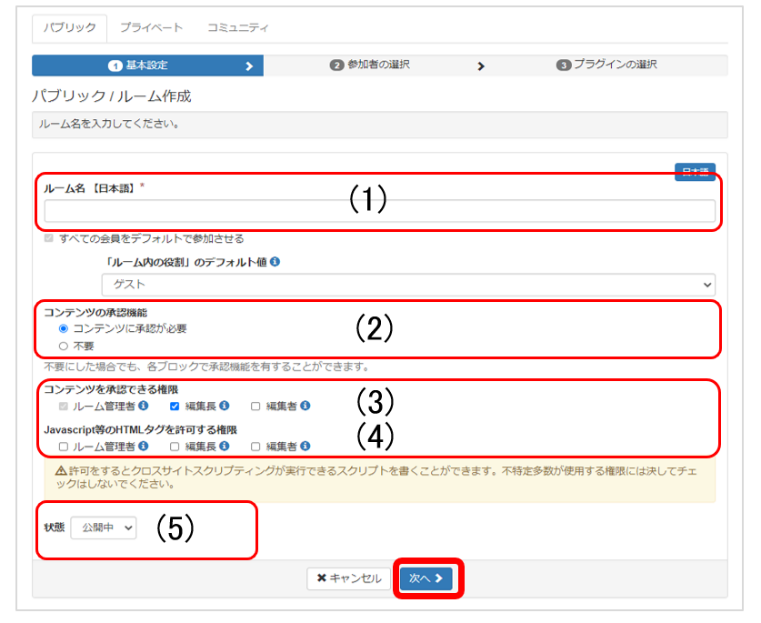Click the ルーム名 【日本語】 text field
The width and height of the screenshot is (761, 623).
(x=379, y=211)
